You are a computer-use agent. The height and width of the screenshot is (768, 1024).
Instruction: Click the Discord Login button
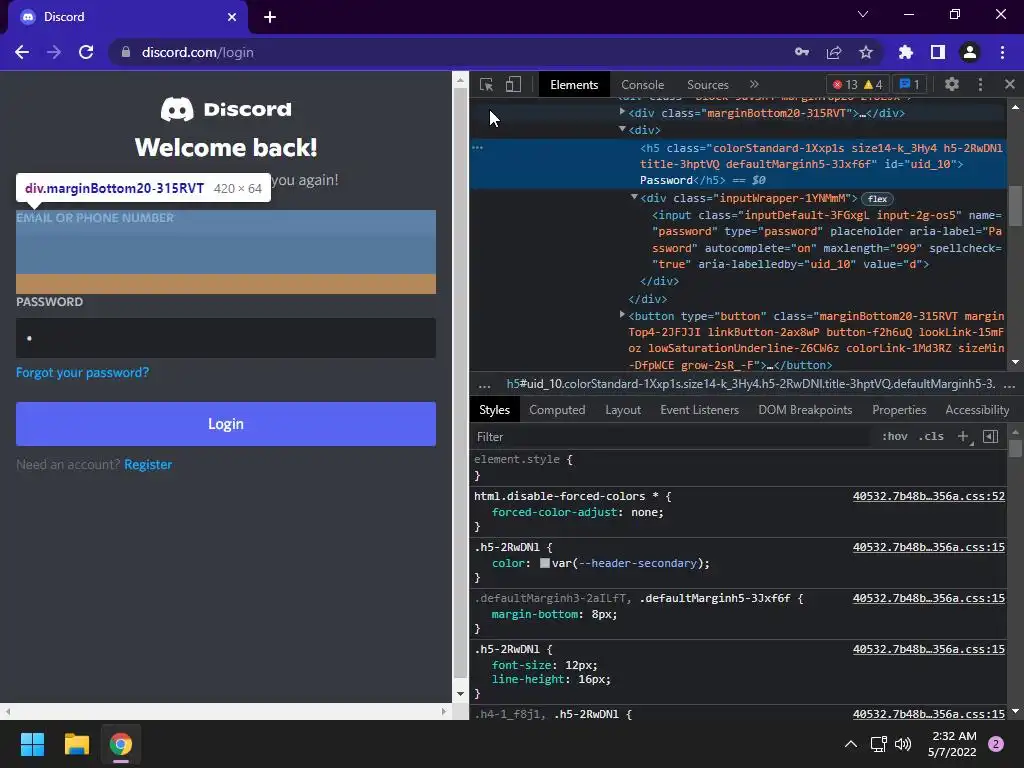[x=226, y=424]
